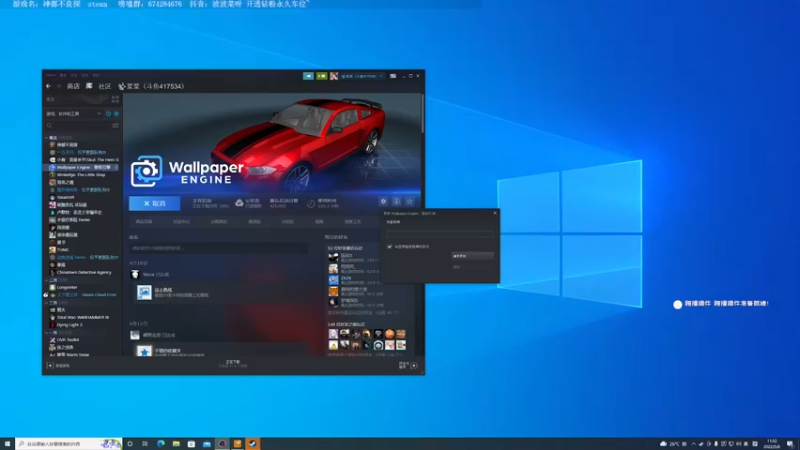Open Microsoft Edge from taskbar
Viewport: 800px width, 450px height.
161,444
